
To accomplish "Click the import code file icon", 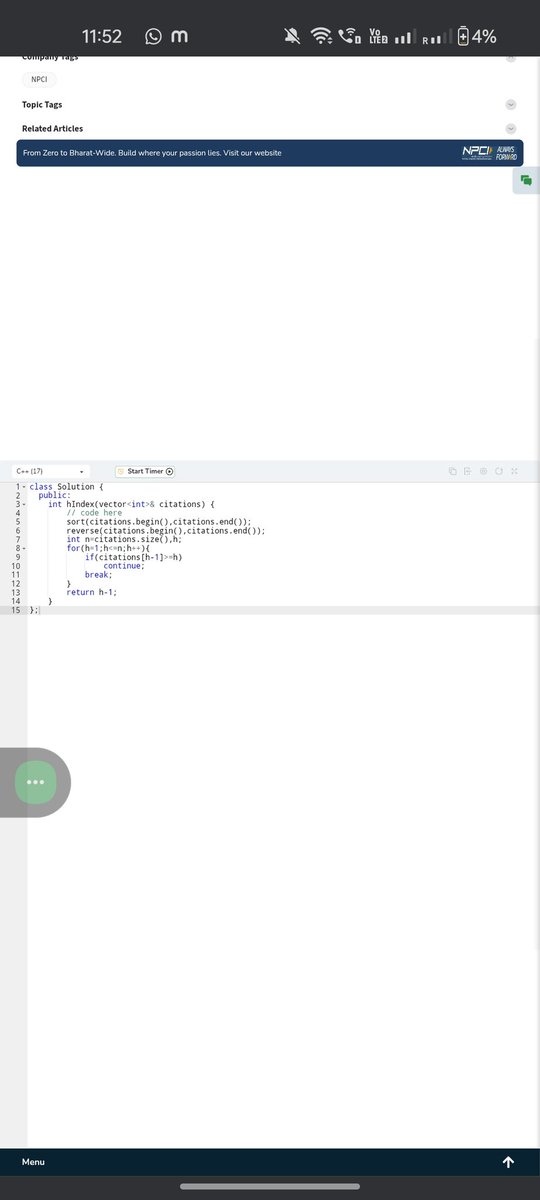I will coord(468,471).
